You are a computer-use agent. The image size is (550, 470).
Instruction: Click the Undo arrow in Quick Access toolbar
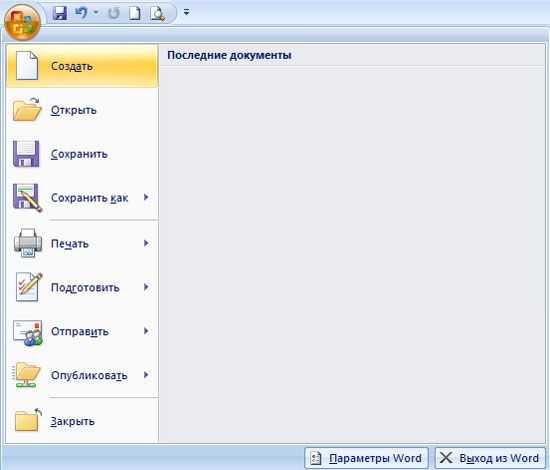pyautogui.click(x=81, y=13)
